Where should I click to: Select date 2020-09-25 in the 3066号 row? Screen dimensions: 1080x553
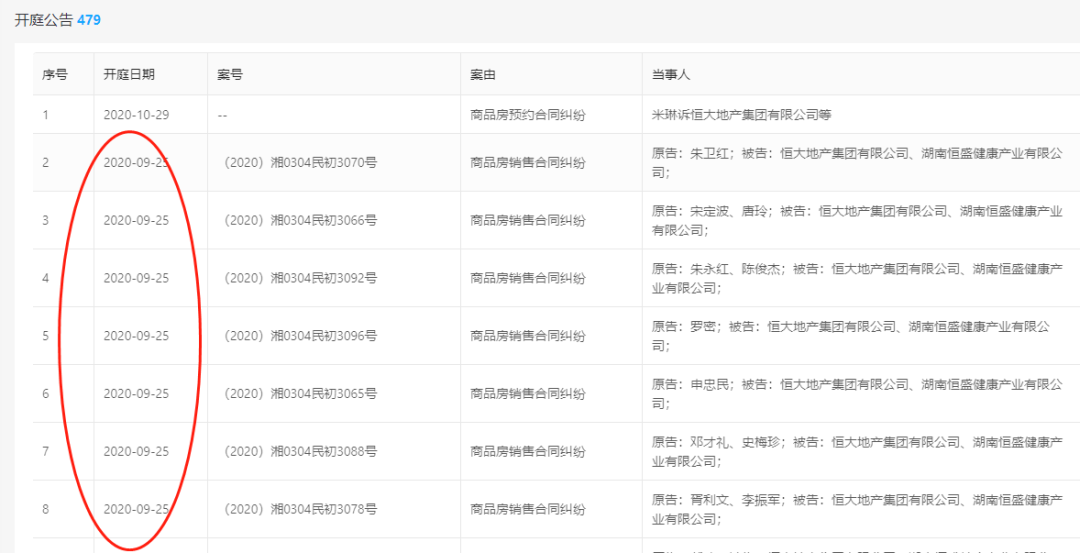[x=136, y=220]
